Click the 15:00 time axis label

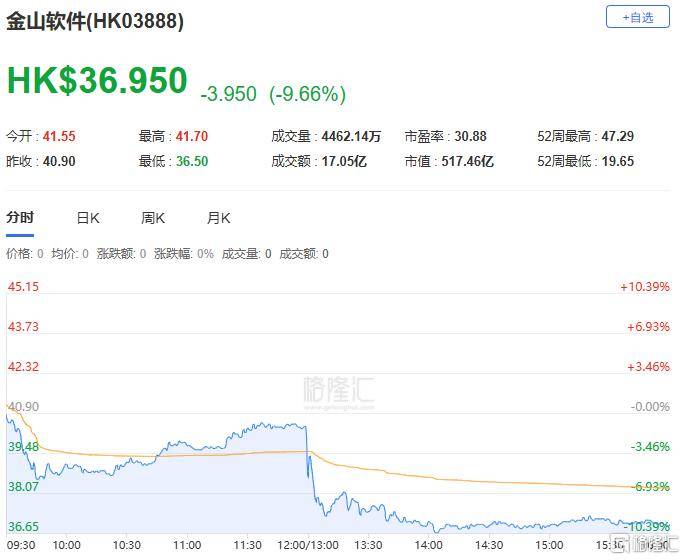549,546
